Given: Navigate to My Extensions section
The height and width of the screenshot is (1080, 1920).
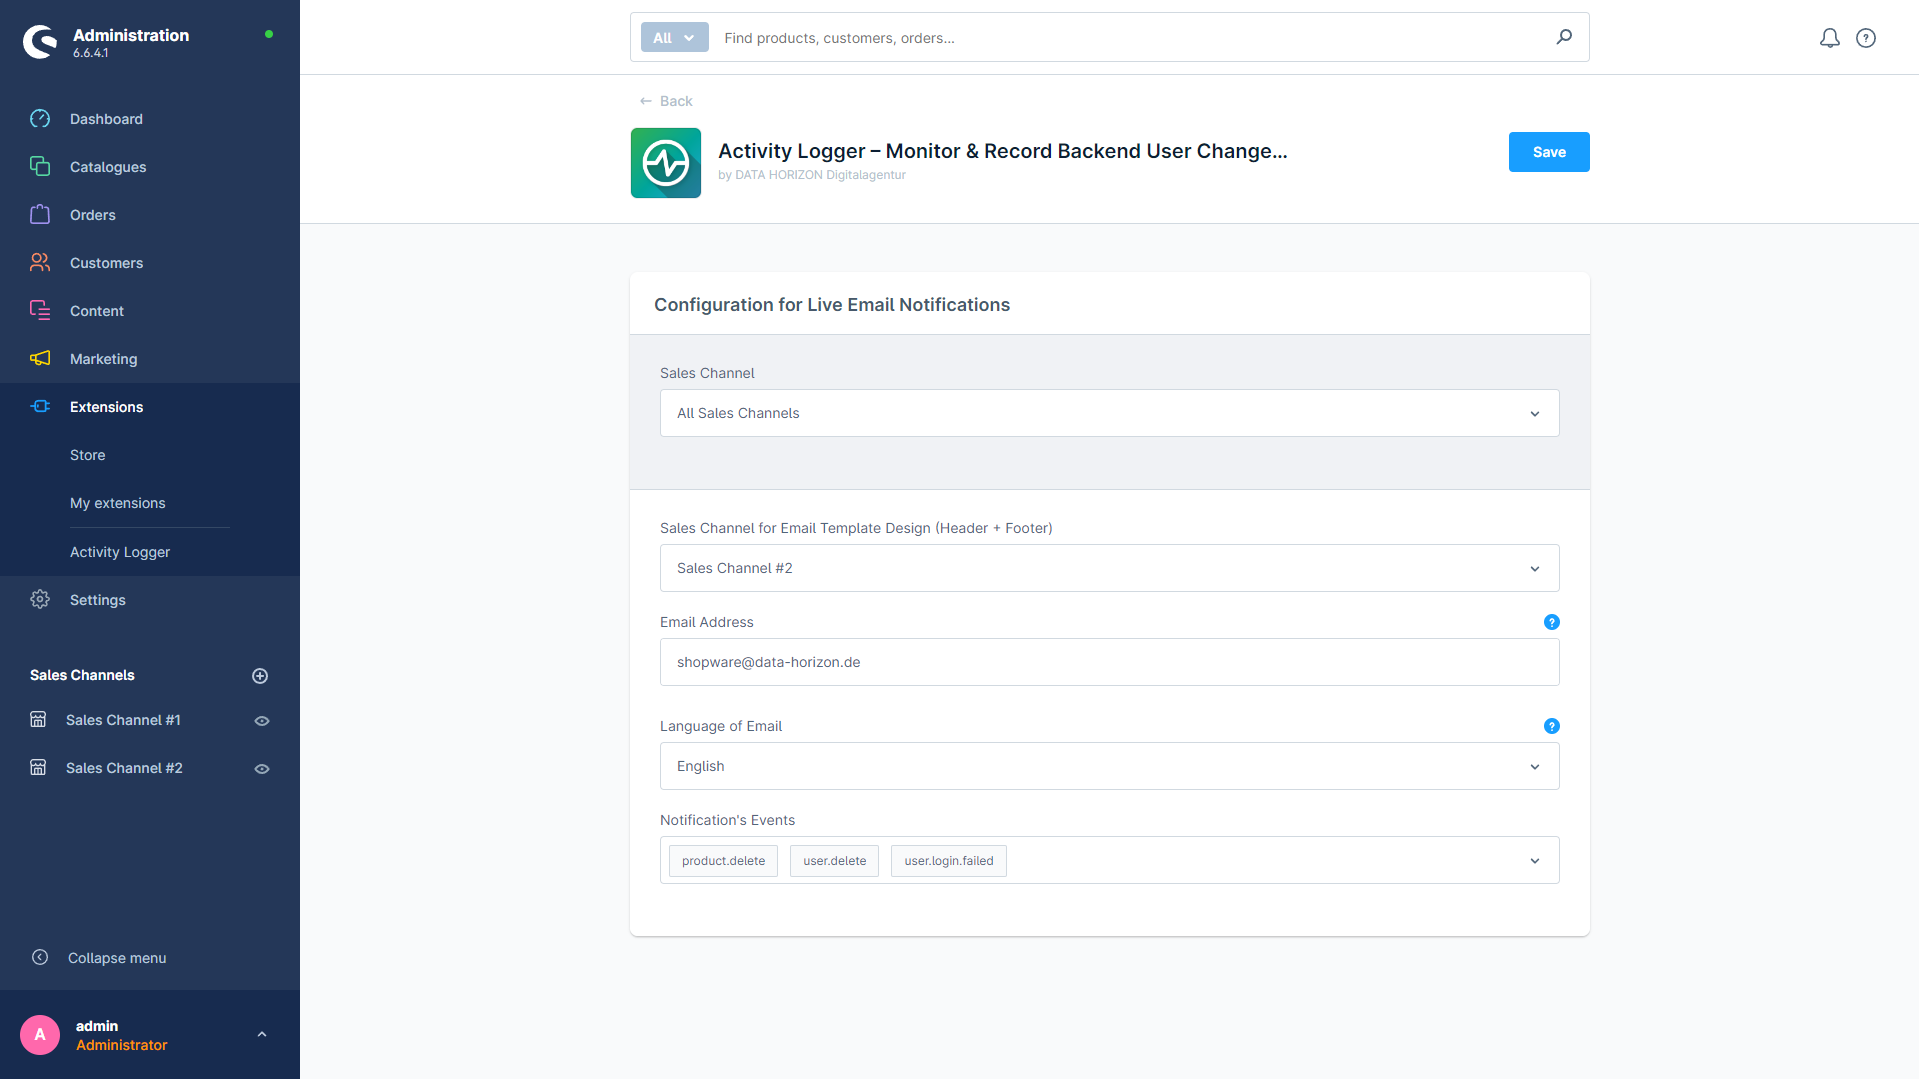Looking at the screenshot, I should [117, 502].
